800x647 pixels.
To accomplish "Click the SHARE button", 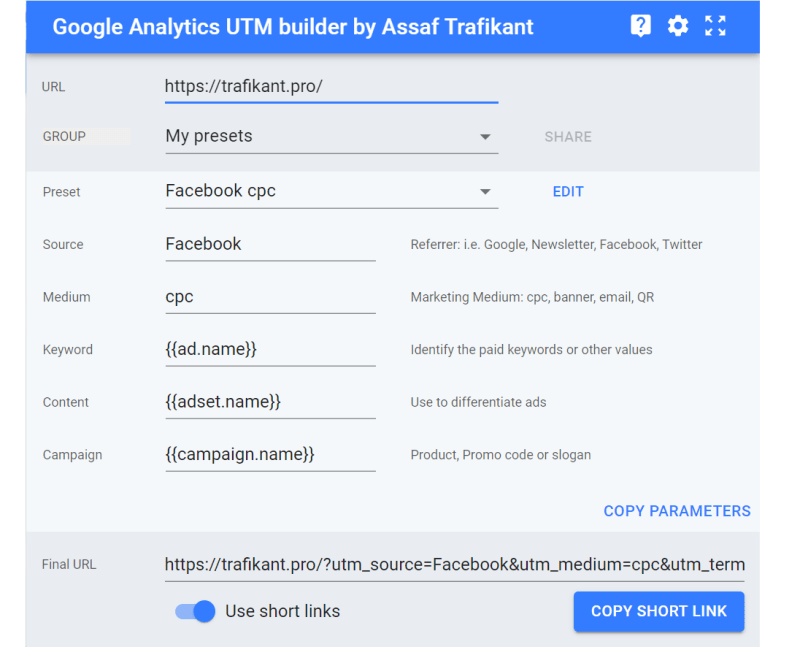I will 567,136.
